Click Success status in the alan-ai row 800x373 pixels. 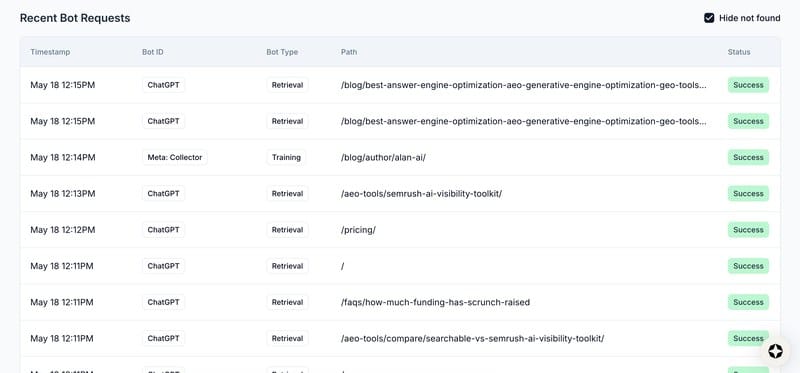(748, 158)
